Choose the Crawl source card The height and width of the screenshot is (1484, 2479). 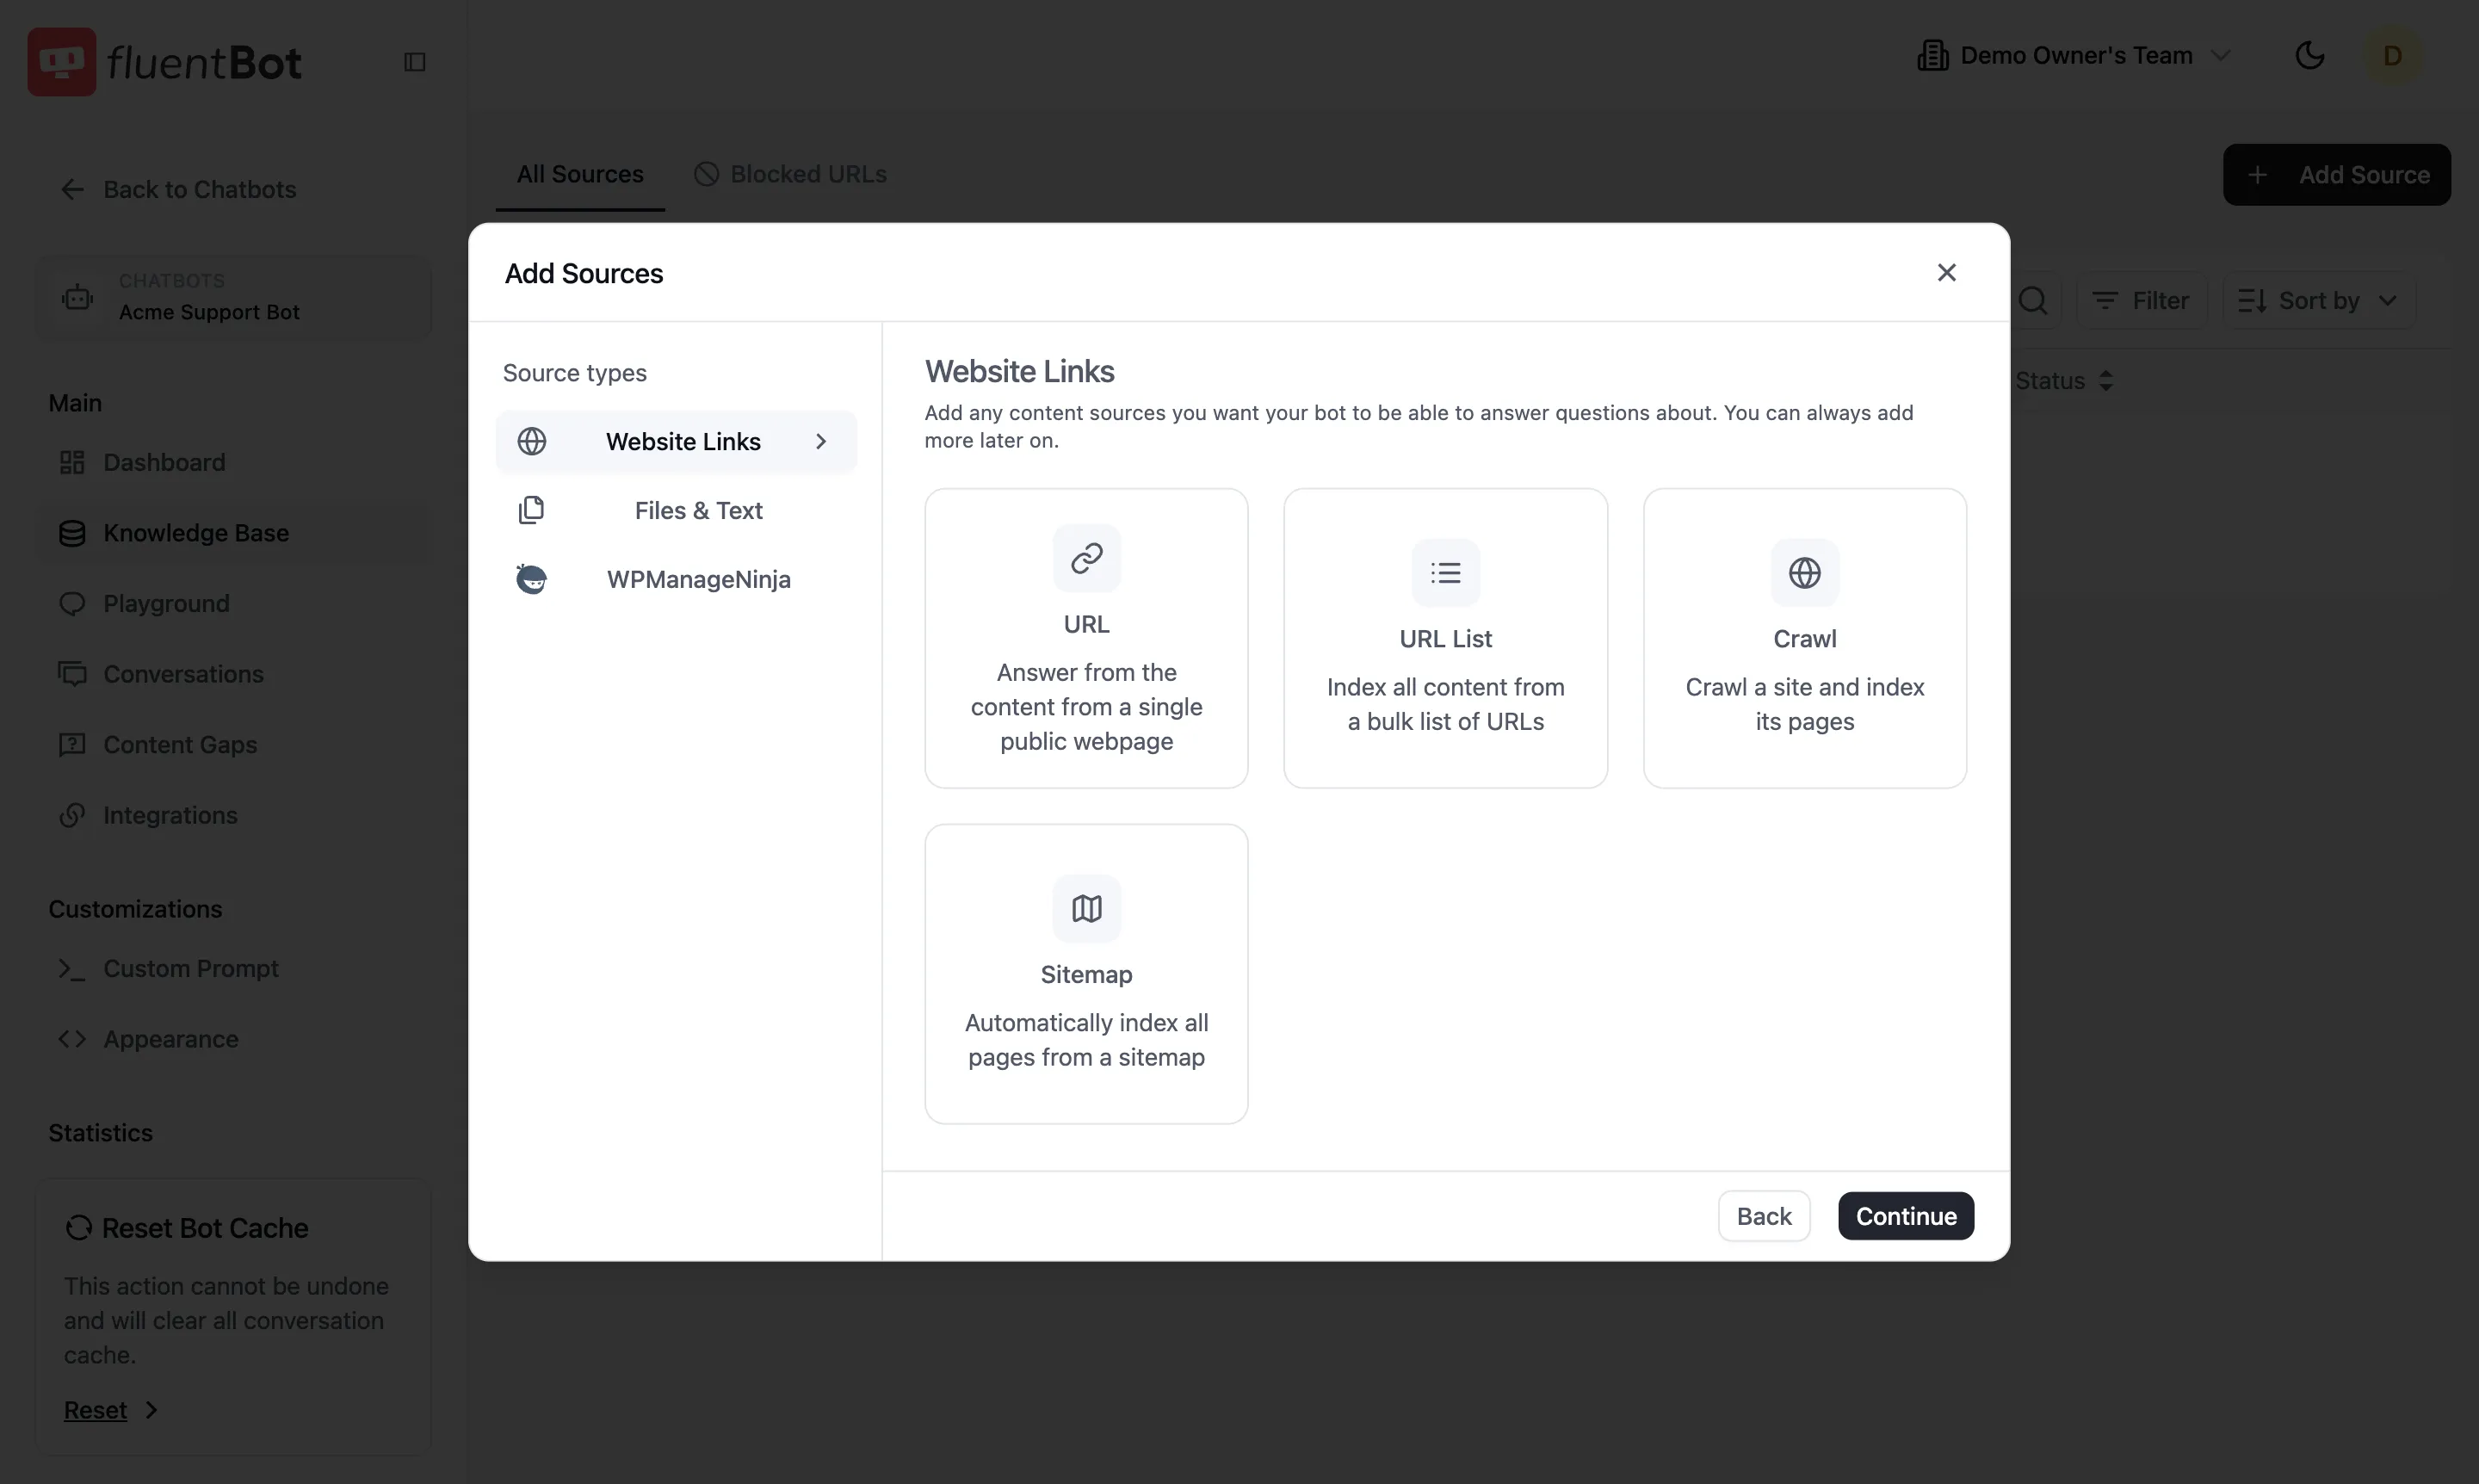[x=1805, y=638]
